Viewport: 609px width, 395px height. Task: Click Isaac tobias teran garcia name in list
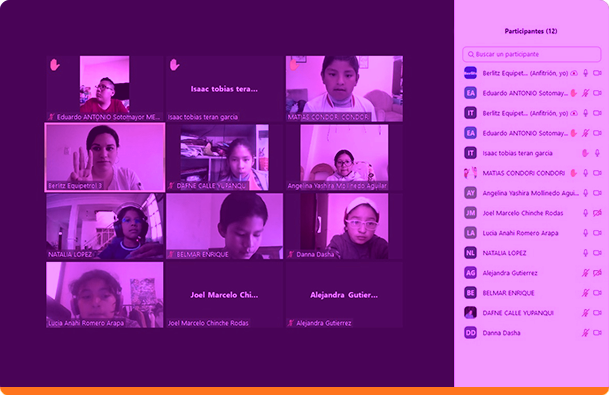click(517, 153)
